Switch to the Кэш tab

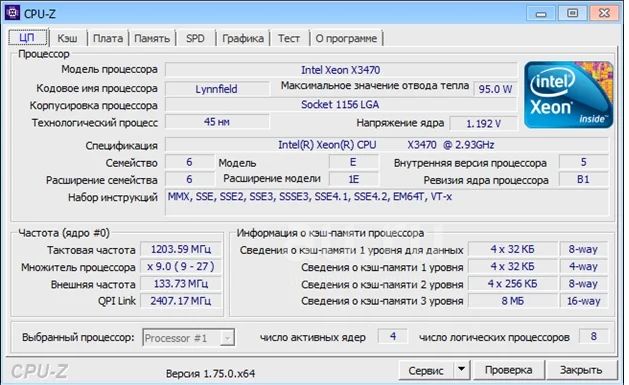(67, 38)
